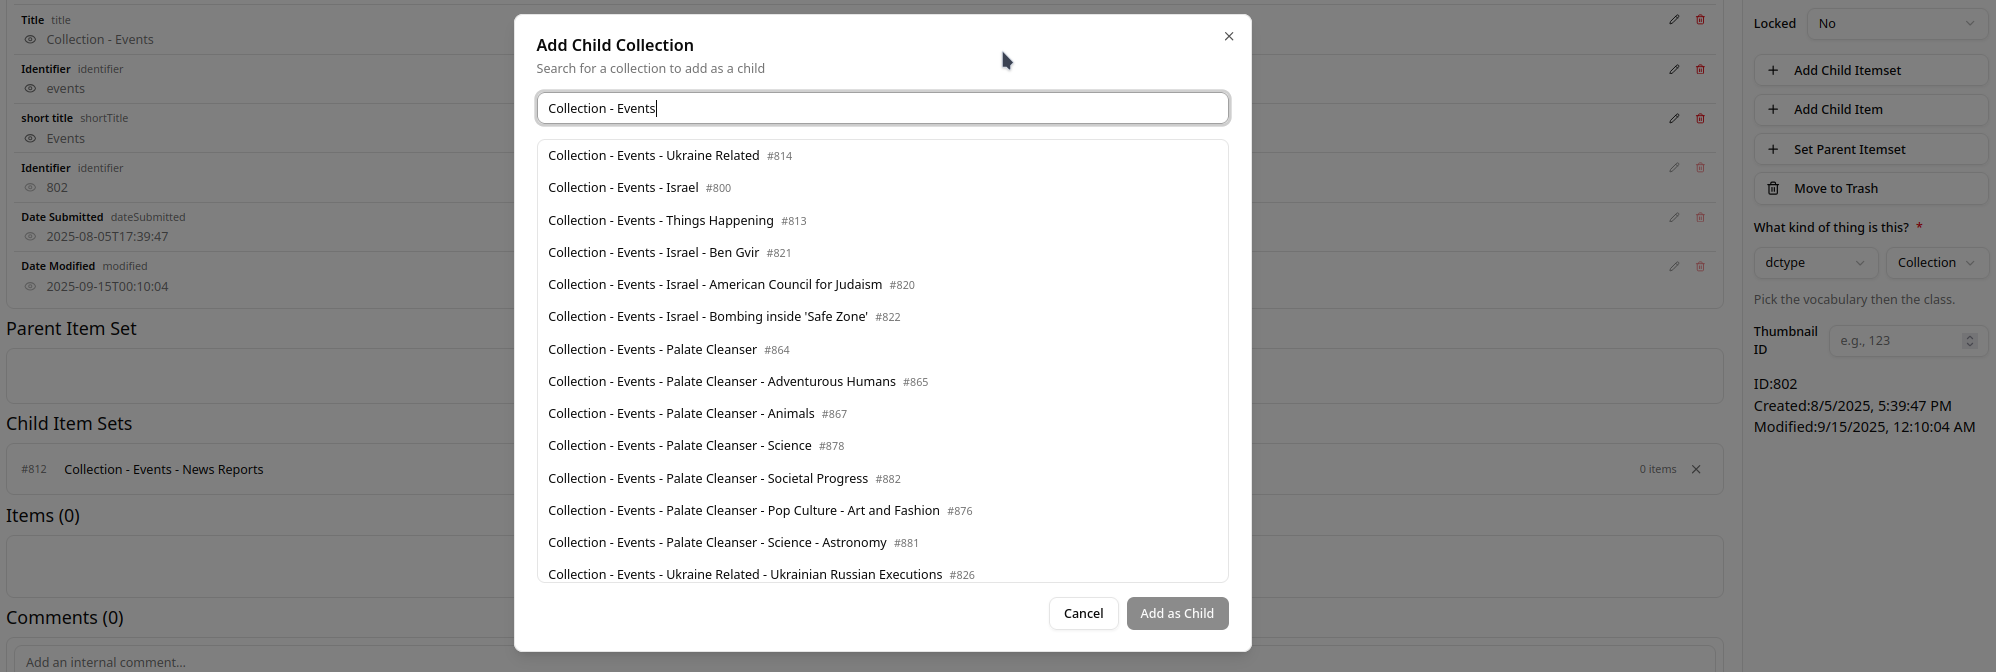
Task: Edit the Date Submitted pencil icon
Action: point(1674,217)
